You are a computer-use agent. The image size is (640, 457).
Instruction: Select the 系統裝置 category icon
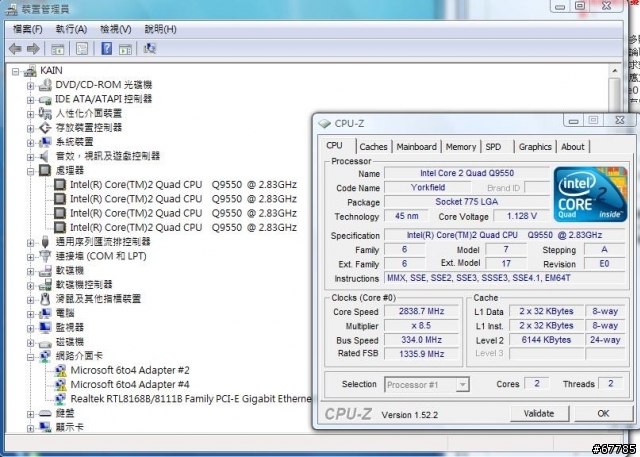point(45,142)
